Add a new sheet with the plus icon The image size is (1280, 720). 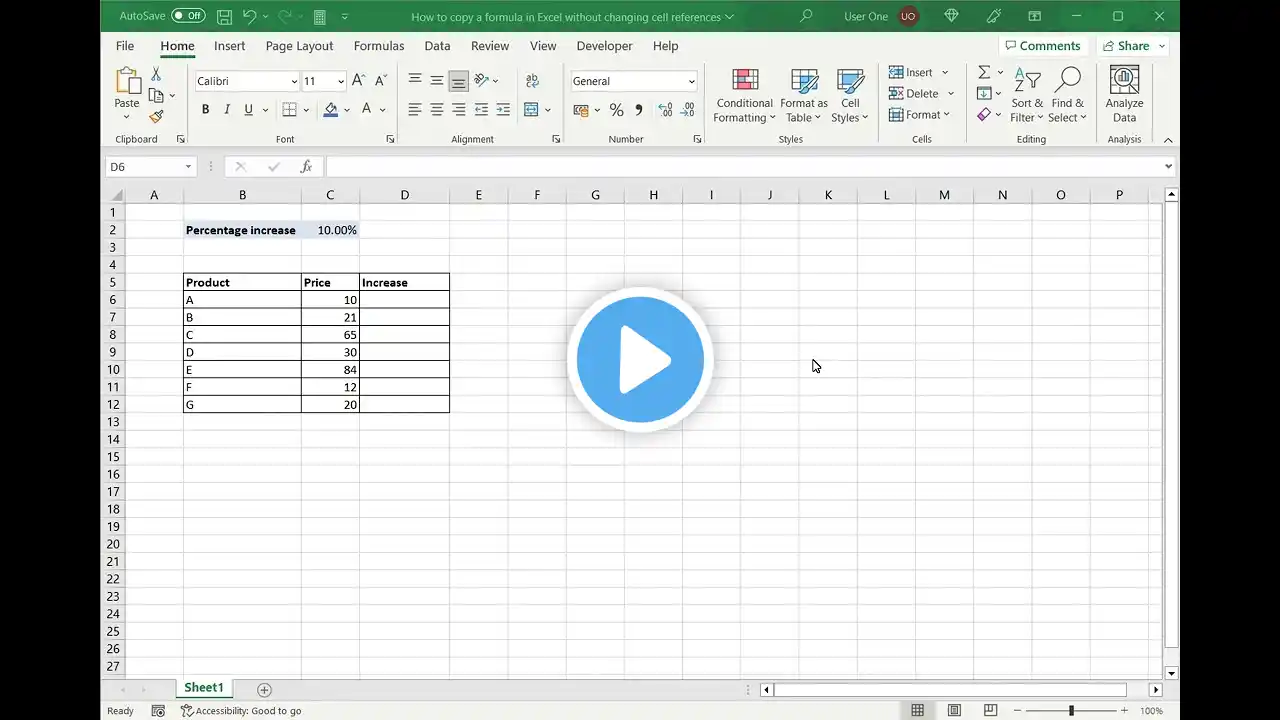coord(264,689)
